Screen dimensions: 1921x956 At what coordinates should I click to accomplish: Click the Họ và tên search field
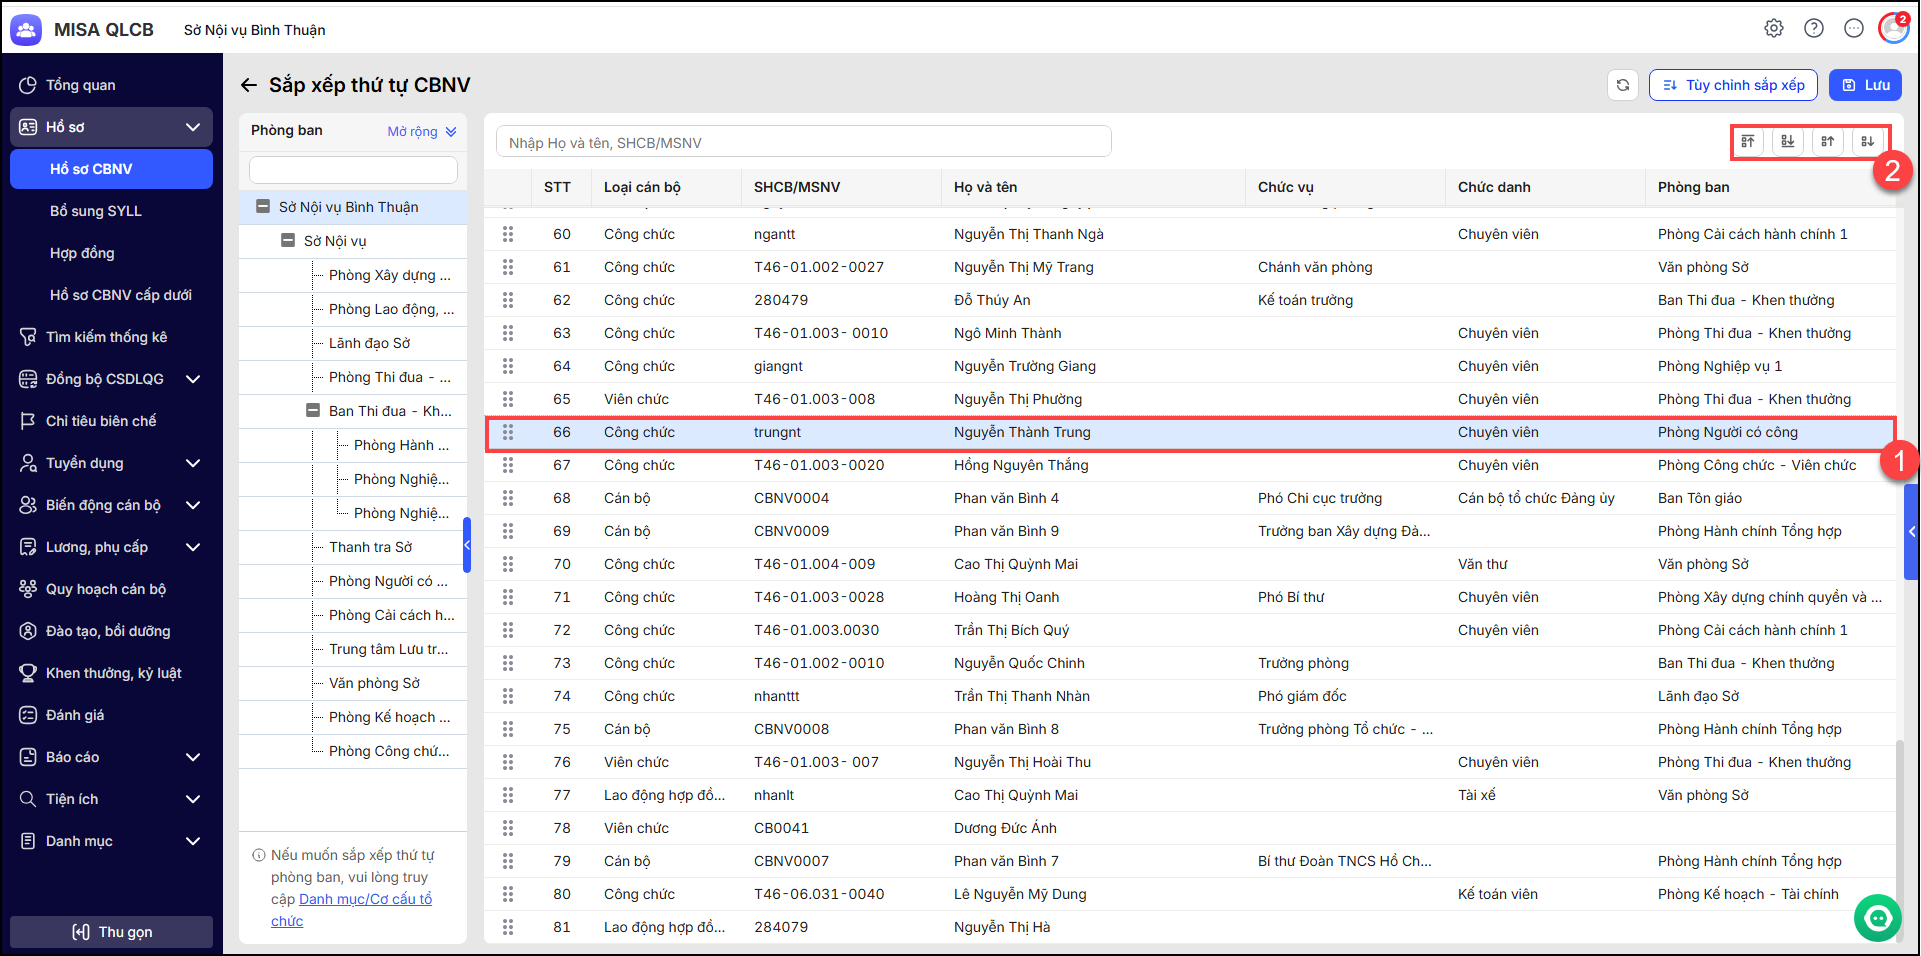(803, 142)
